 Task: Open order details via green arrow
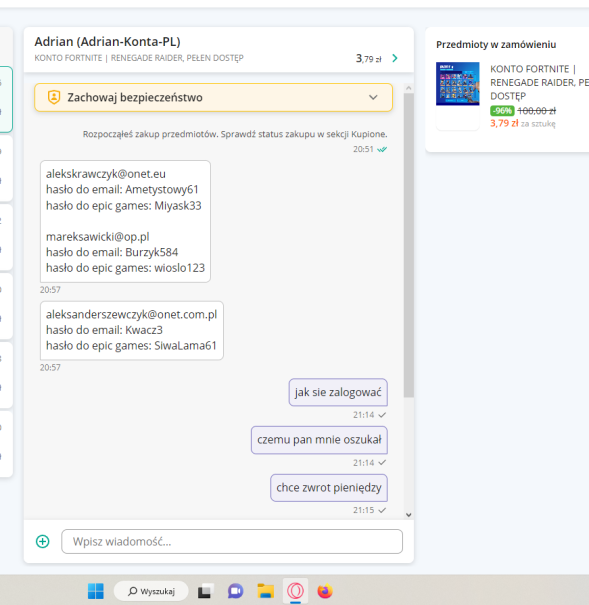pos(395,58)
